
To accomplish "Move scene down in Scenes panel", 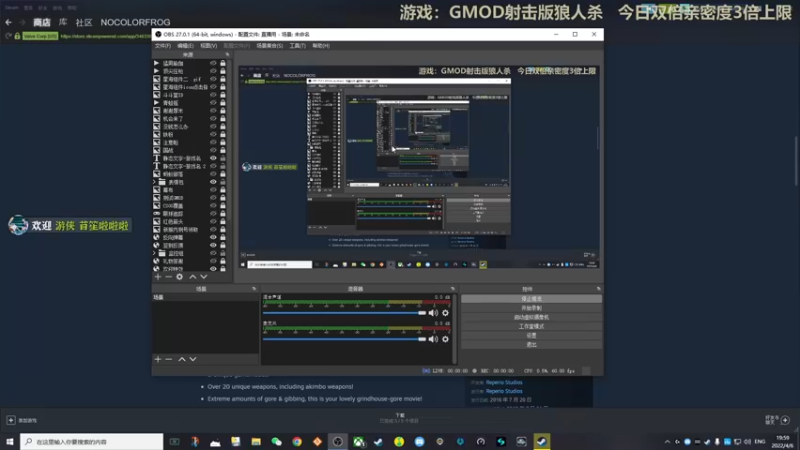I will click(193, 359).
